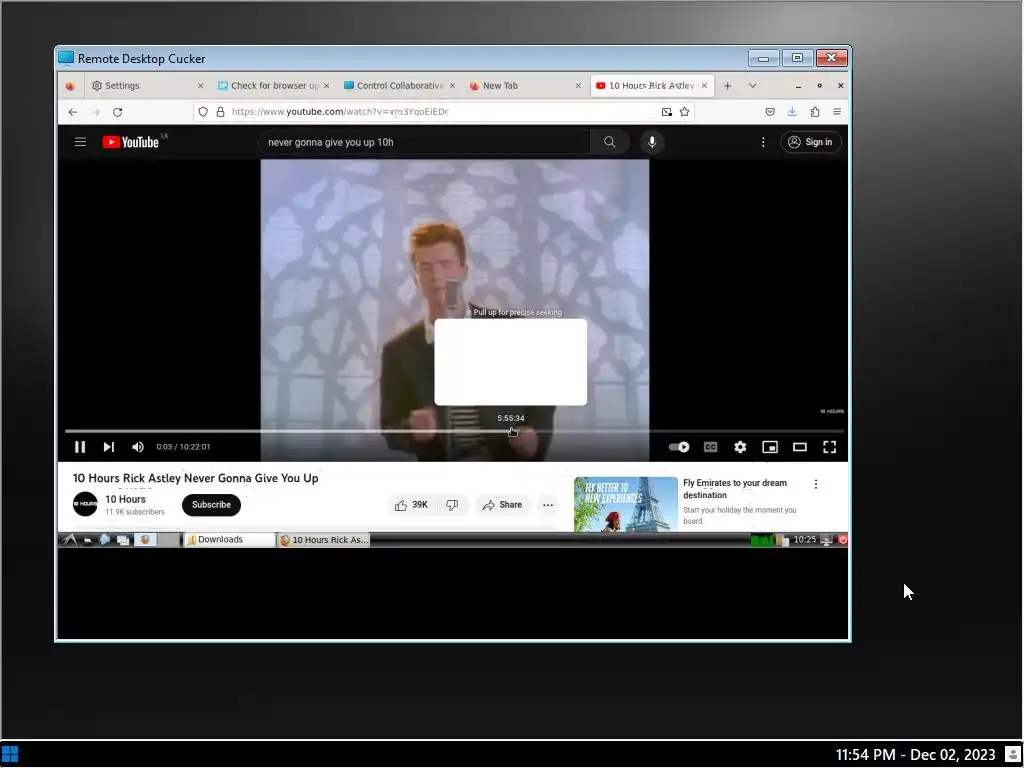Switch to miniplayer mode
This screenshot has width=1024, height=768.
[x=770, y=447]
